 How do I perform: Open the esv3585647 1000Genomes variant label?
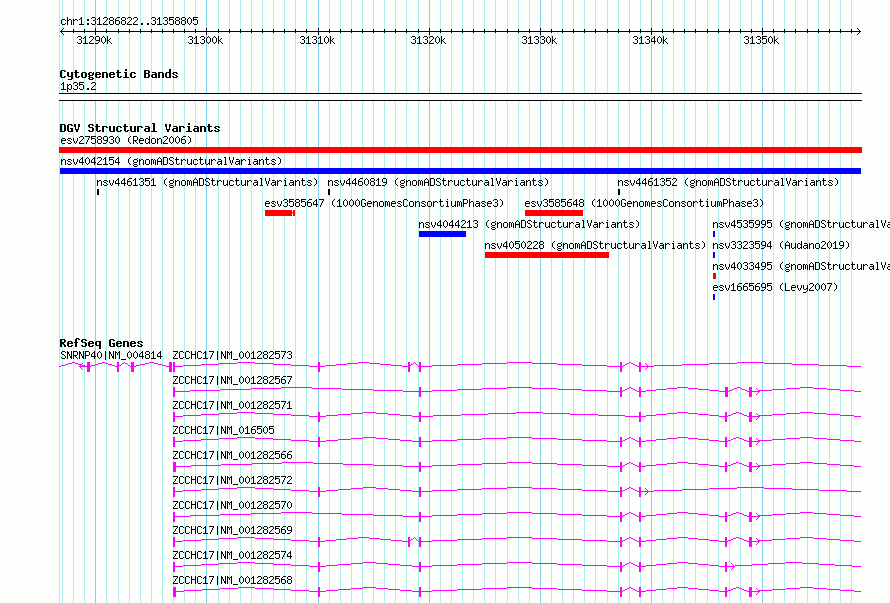coord(384,203)
